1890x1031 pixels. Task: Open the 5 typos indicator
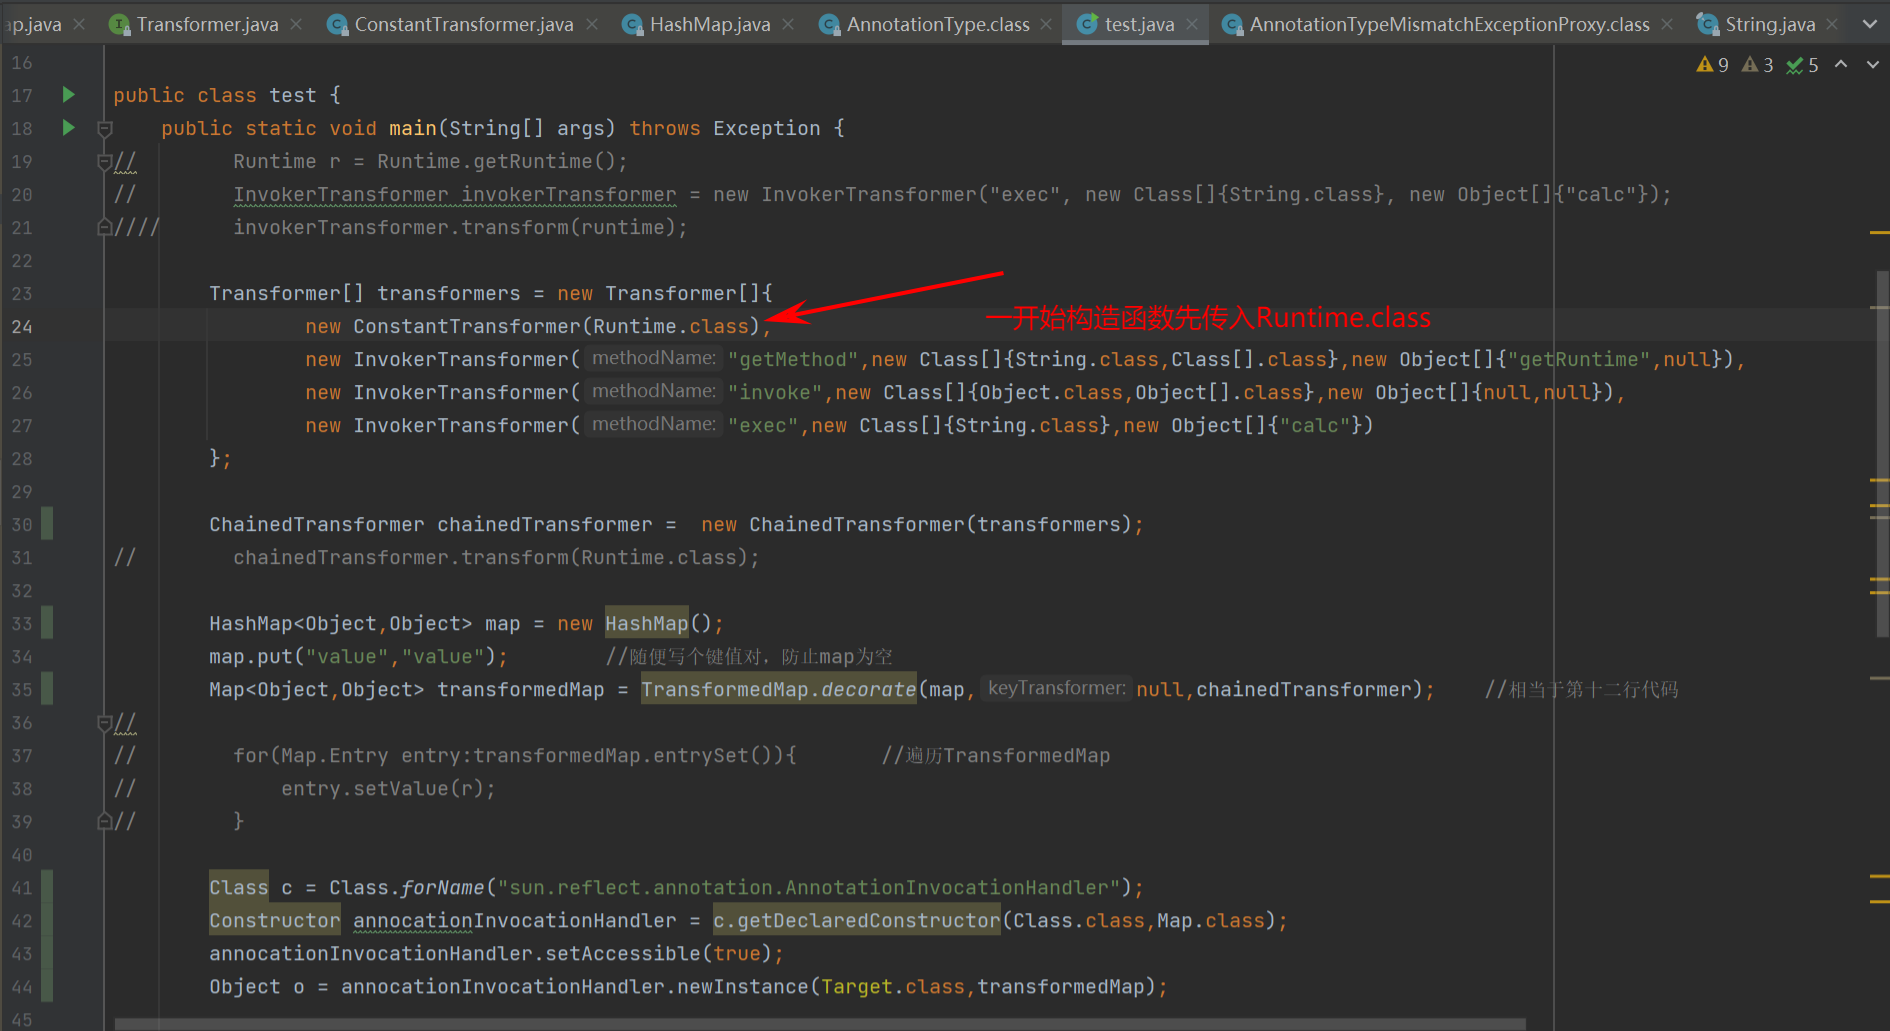pyautogui.click(x=1803, y=65)
